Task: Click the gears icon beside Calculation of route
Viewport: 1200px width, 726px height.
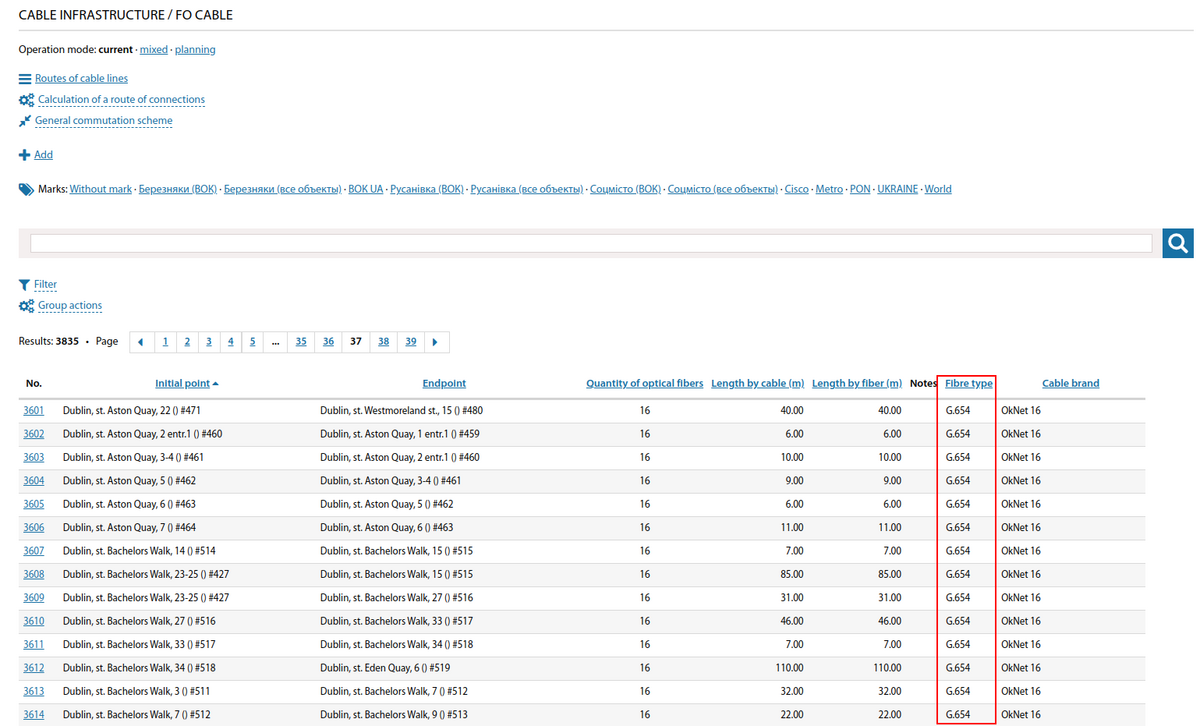Action: click(x=26, y=100)
